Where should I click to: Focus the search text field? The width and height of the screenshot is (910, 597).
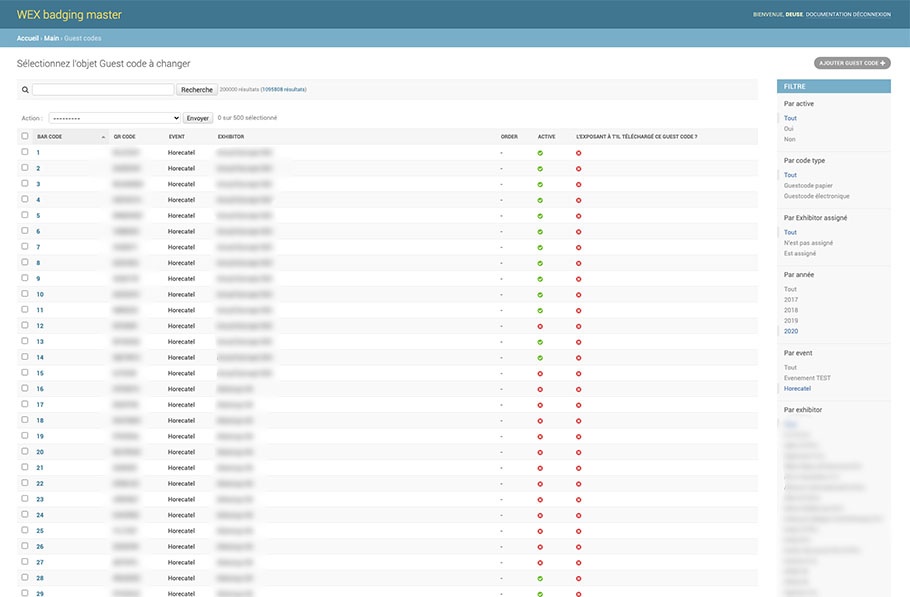coord(103,90)
